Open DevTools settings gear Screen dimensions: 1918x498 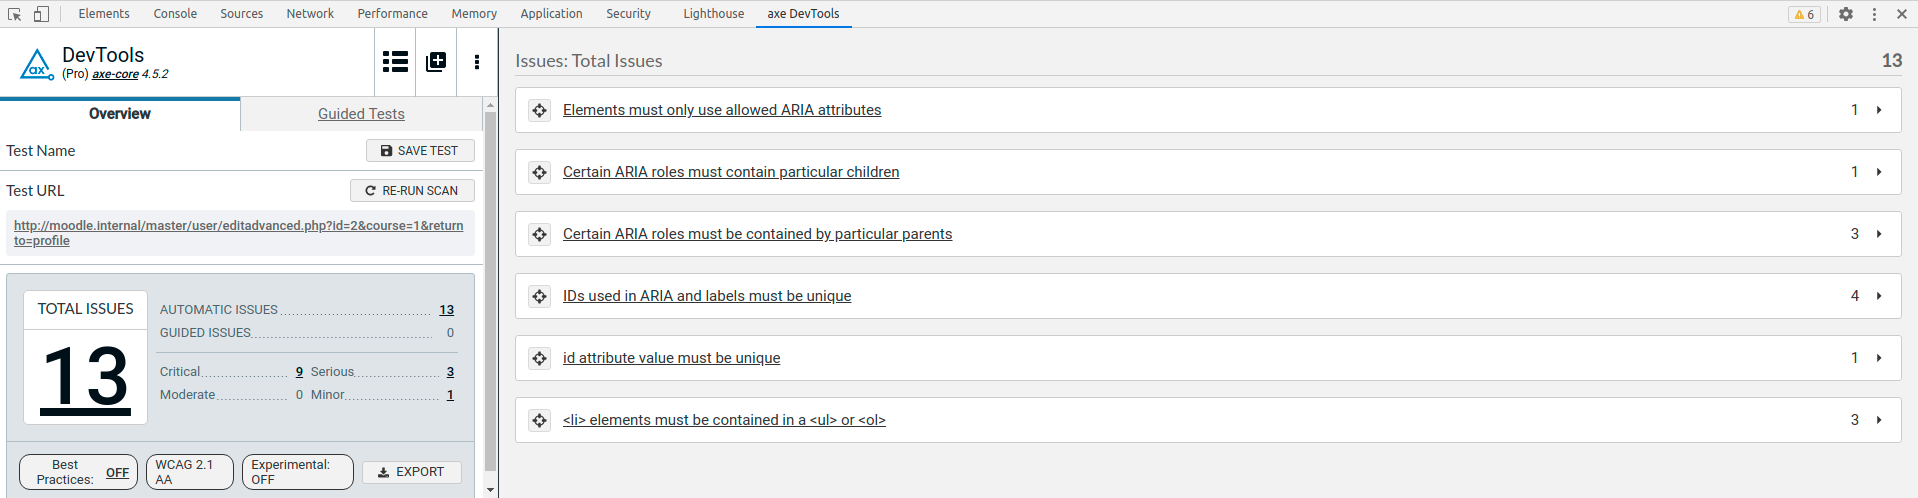pos(1846,14)
